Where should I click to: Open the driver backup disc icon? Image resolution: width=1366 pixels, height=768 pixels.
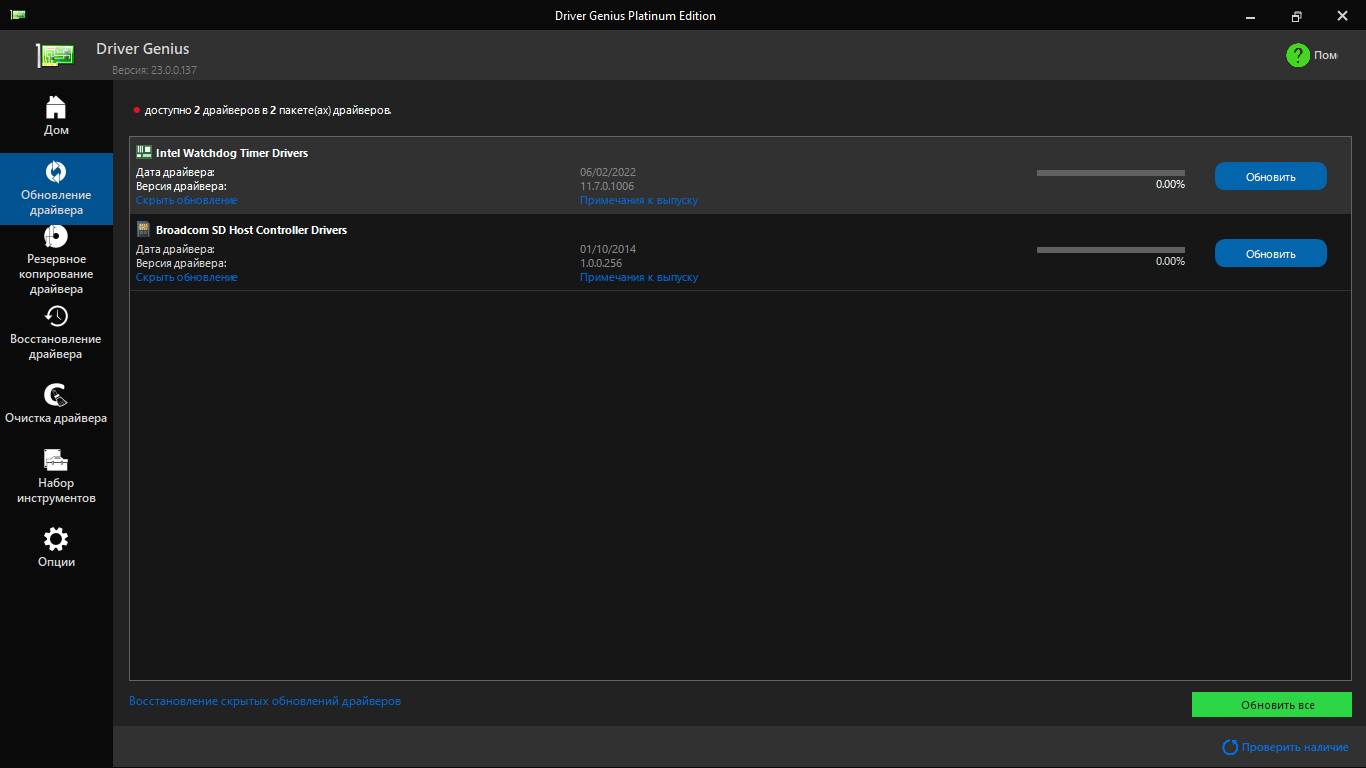56,236
